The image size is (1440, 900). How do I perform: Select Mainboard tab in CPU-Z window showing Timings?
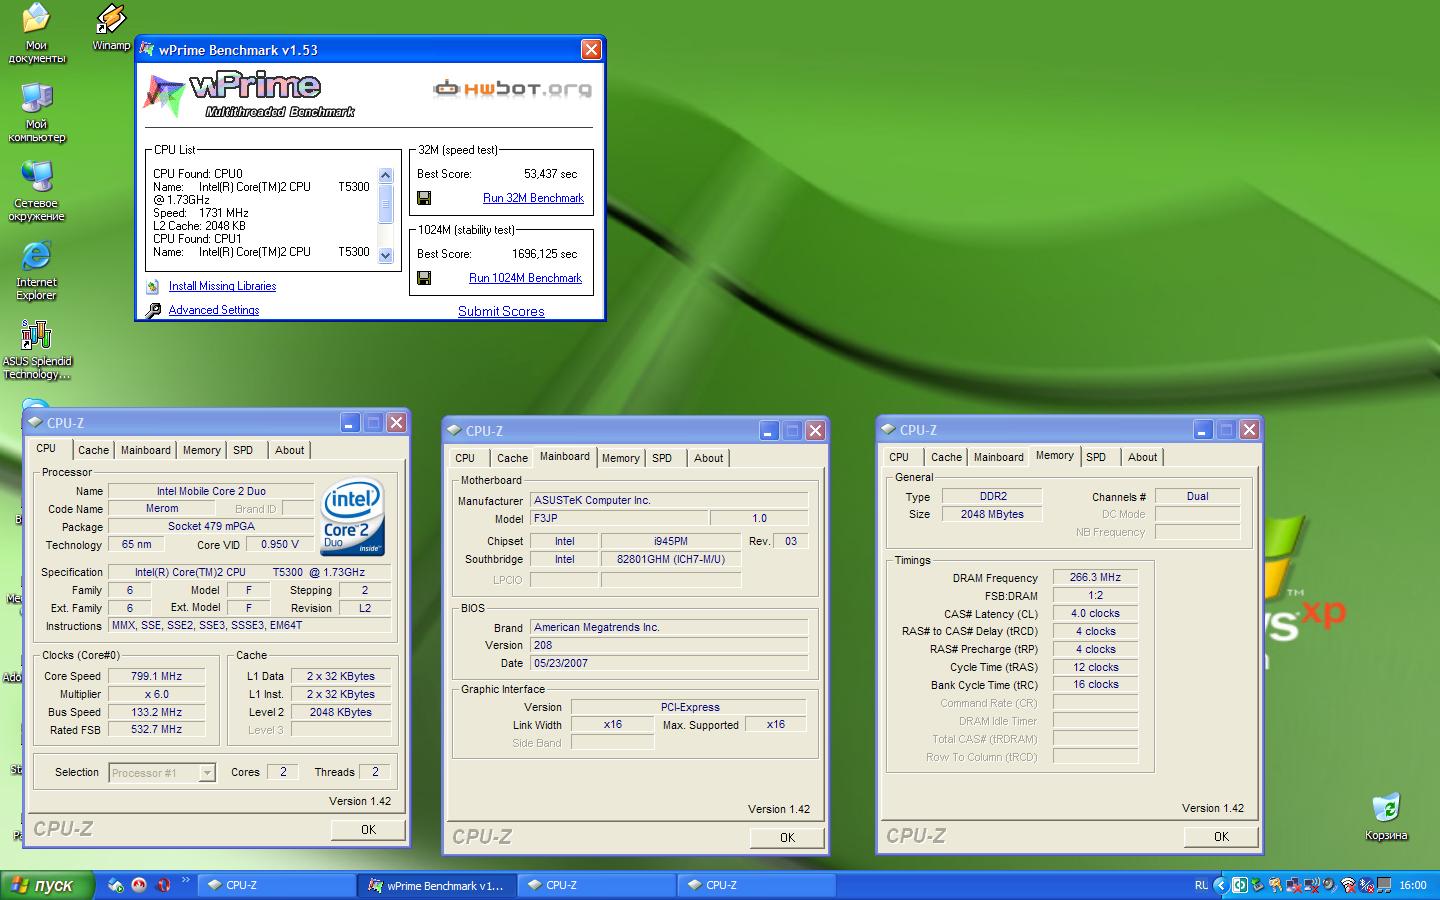[998, 457]
